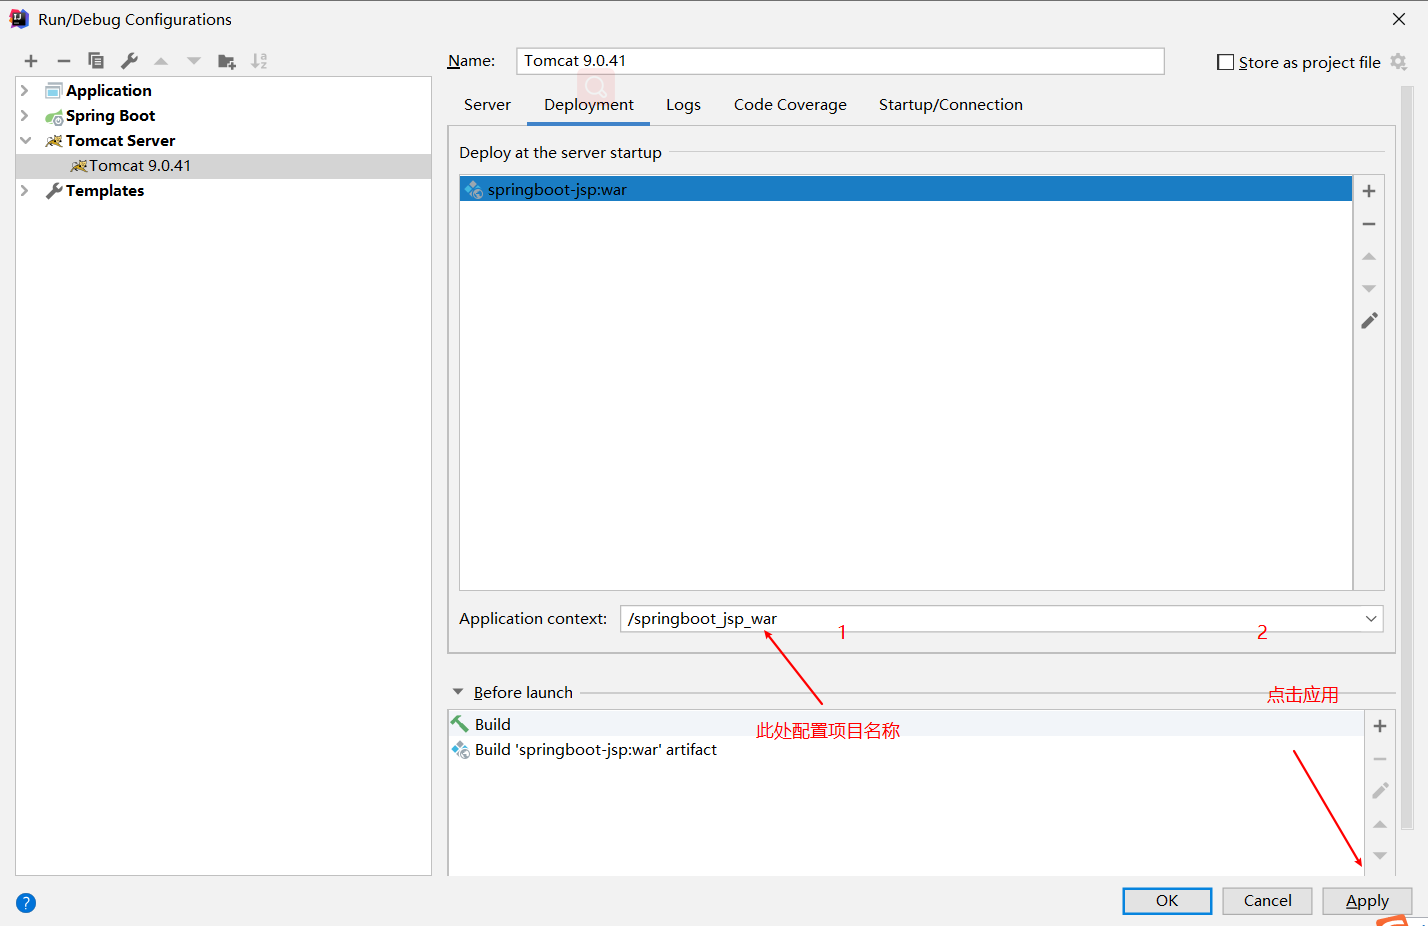
Task: Switch to the Server tab
Action: (487, 105)
